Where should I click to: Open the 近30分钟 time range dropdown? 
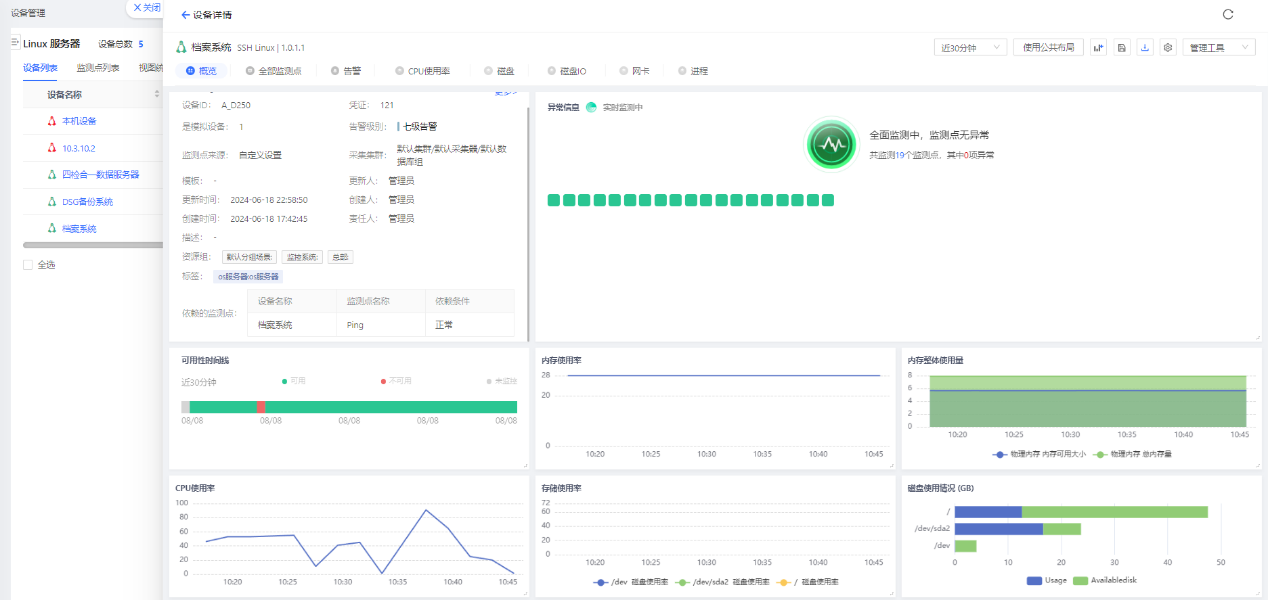970,47
